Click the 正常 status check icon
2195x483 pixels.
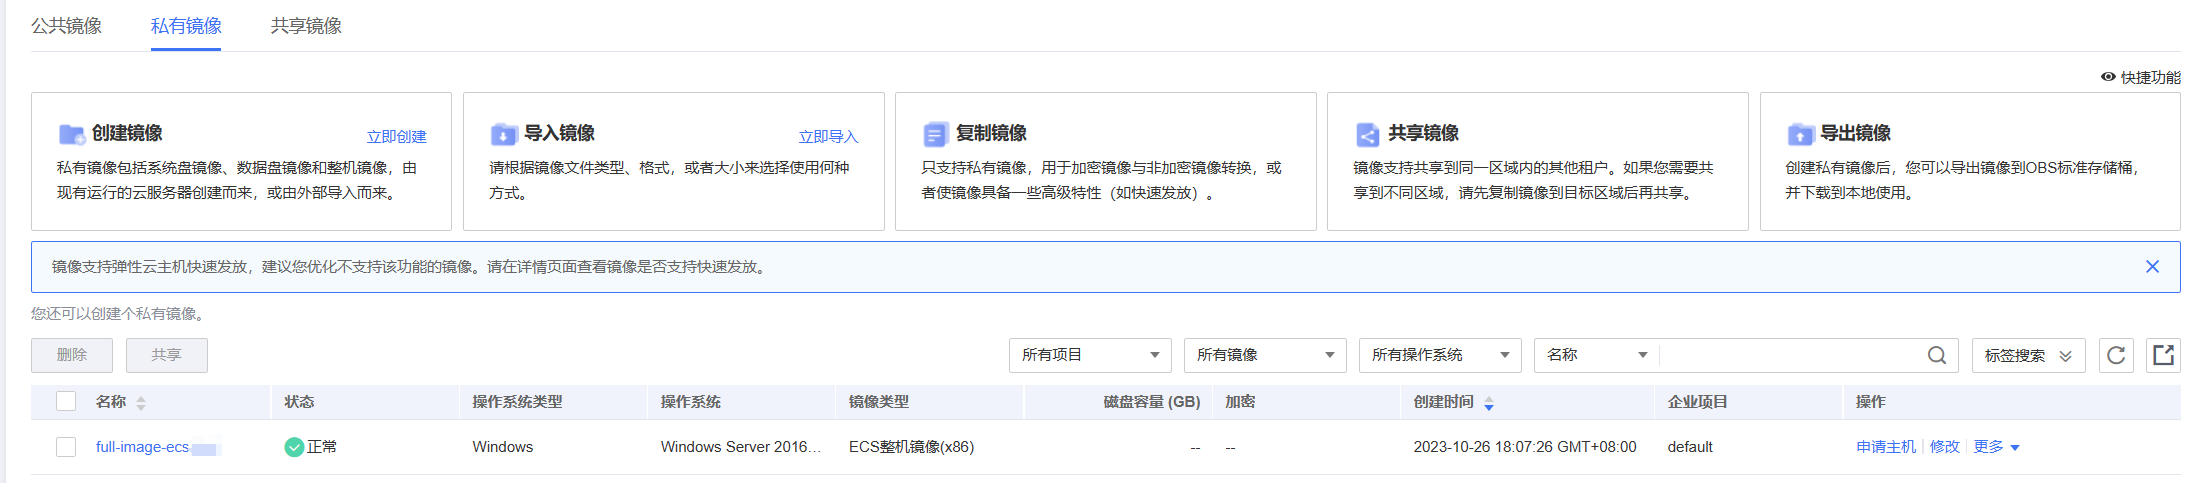point(294,447)
